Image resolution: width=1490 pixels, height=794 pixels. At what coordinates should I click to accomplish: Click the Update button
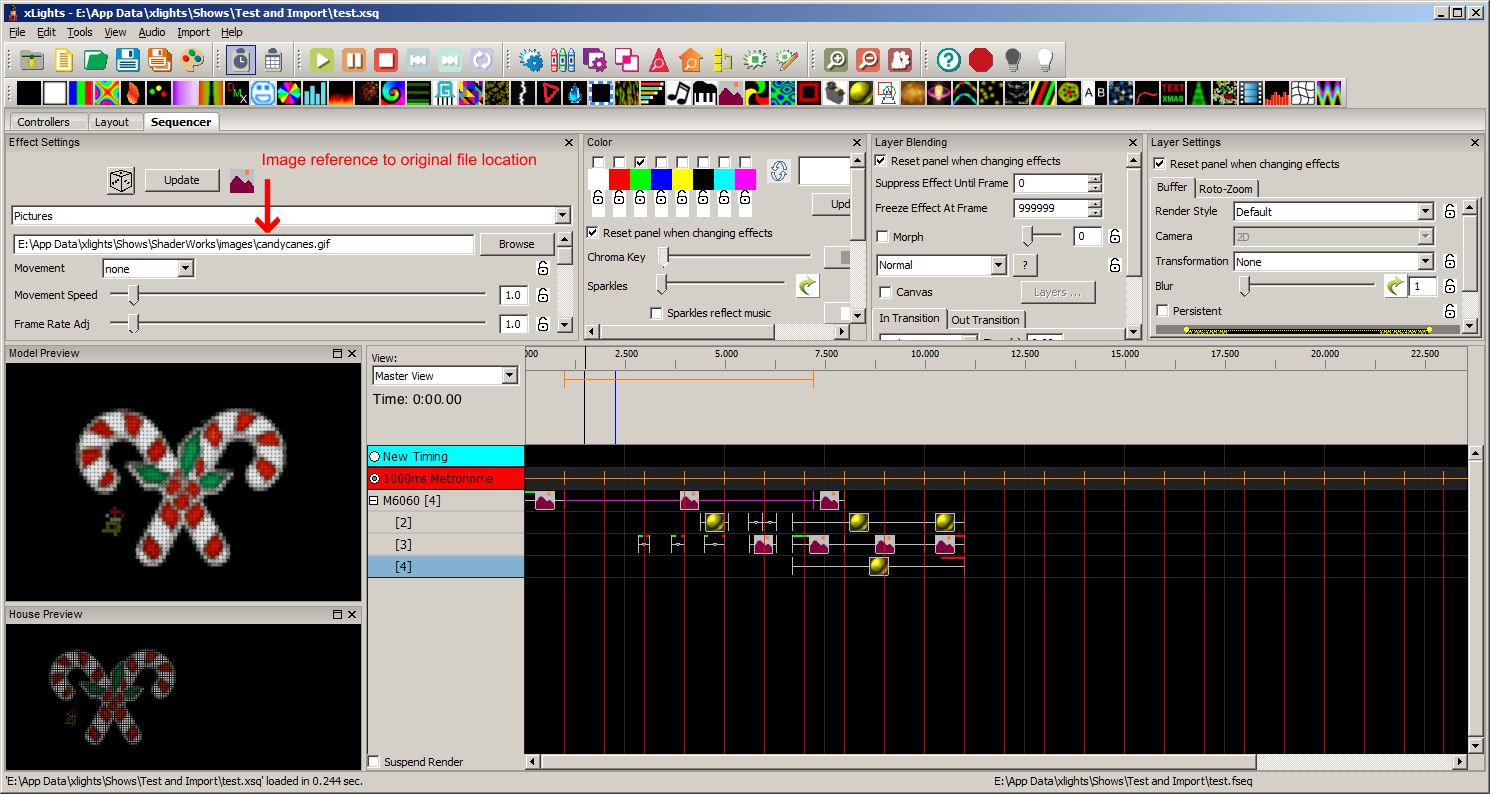tap(182, 180)
